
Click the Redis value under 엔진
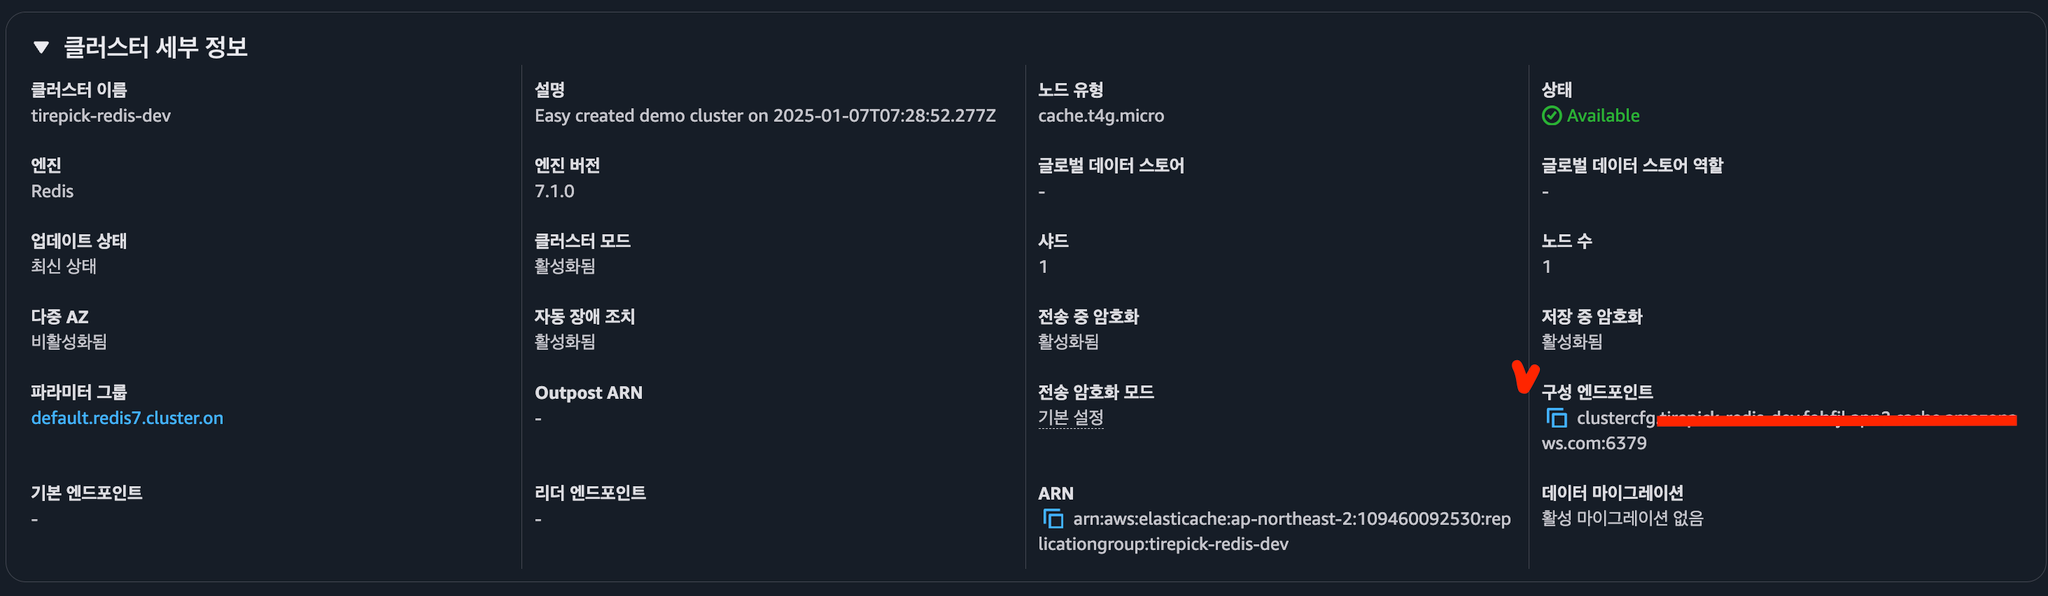point(52,191)
